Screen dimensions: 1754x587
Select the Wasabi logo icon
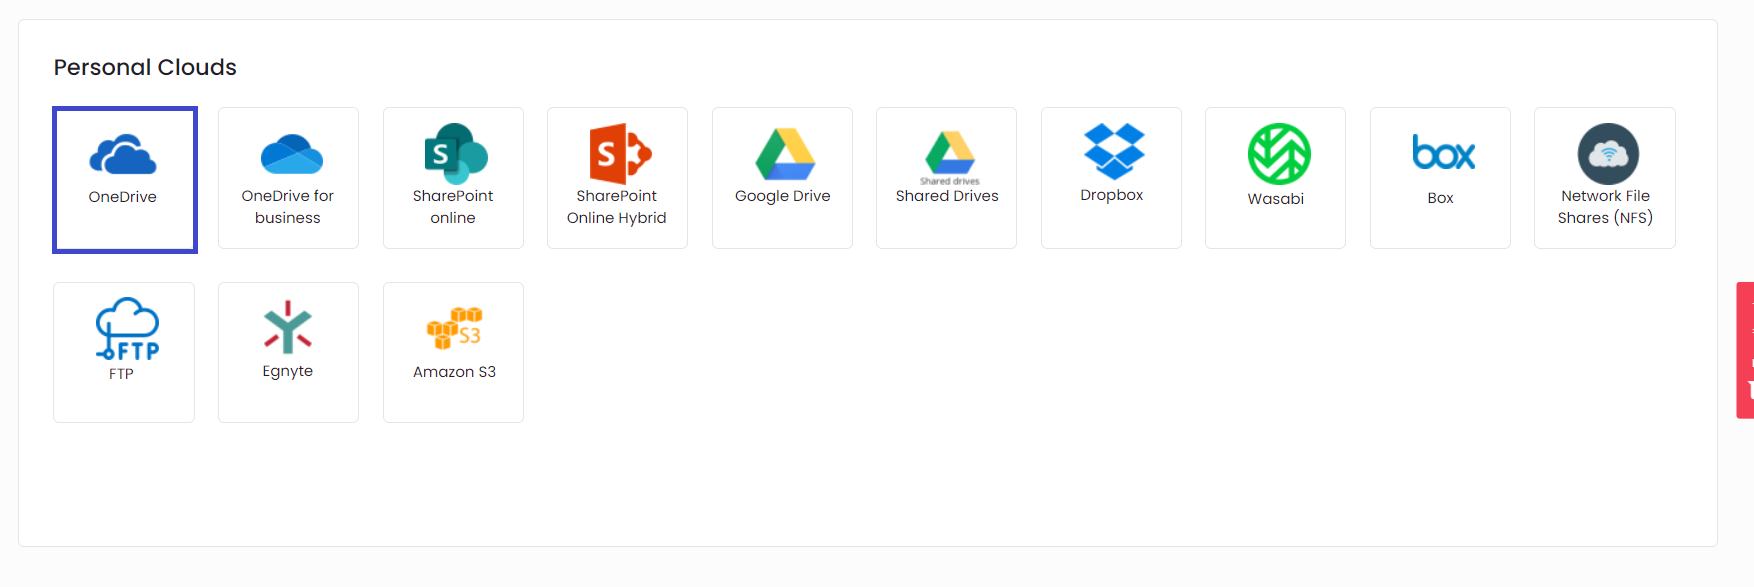1279,154
